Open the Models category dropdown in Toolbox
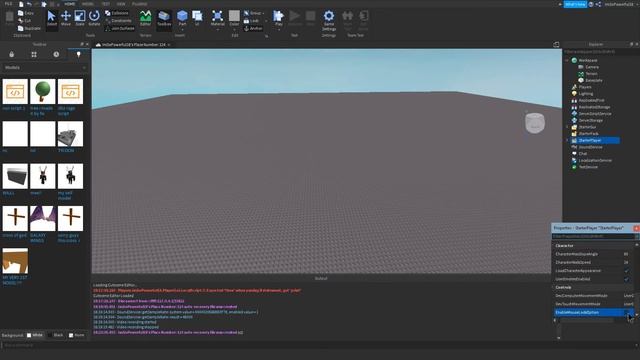 (x=45, y=68)
